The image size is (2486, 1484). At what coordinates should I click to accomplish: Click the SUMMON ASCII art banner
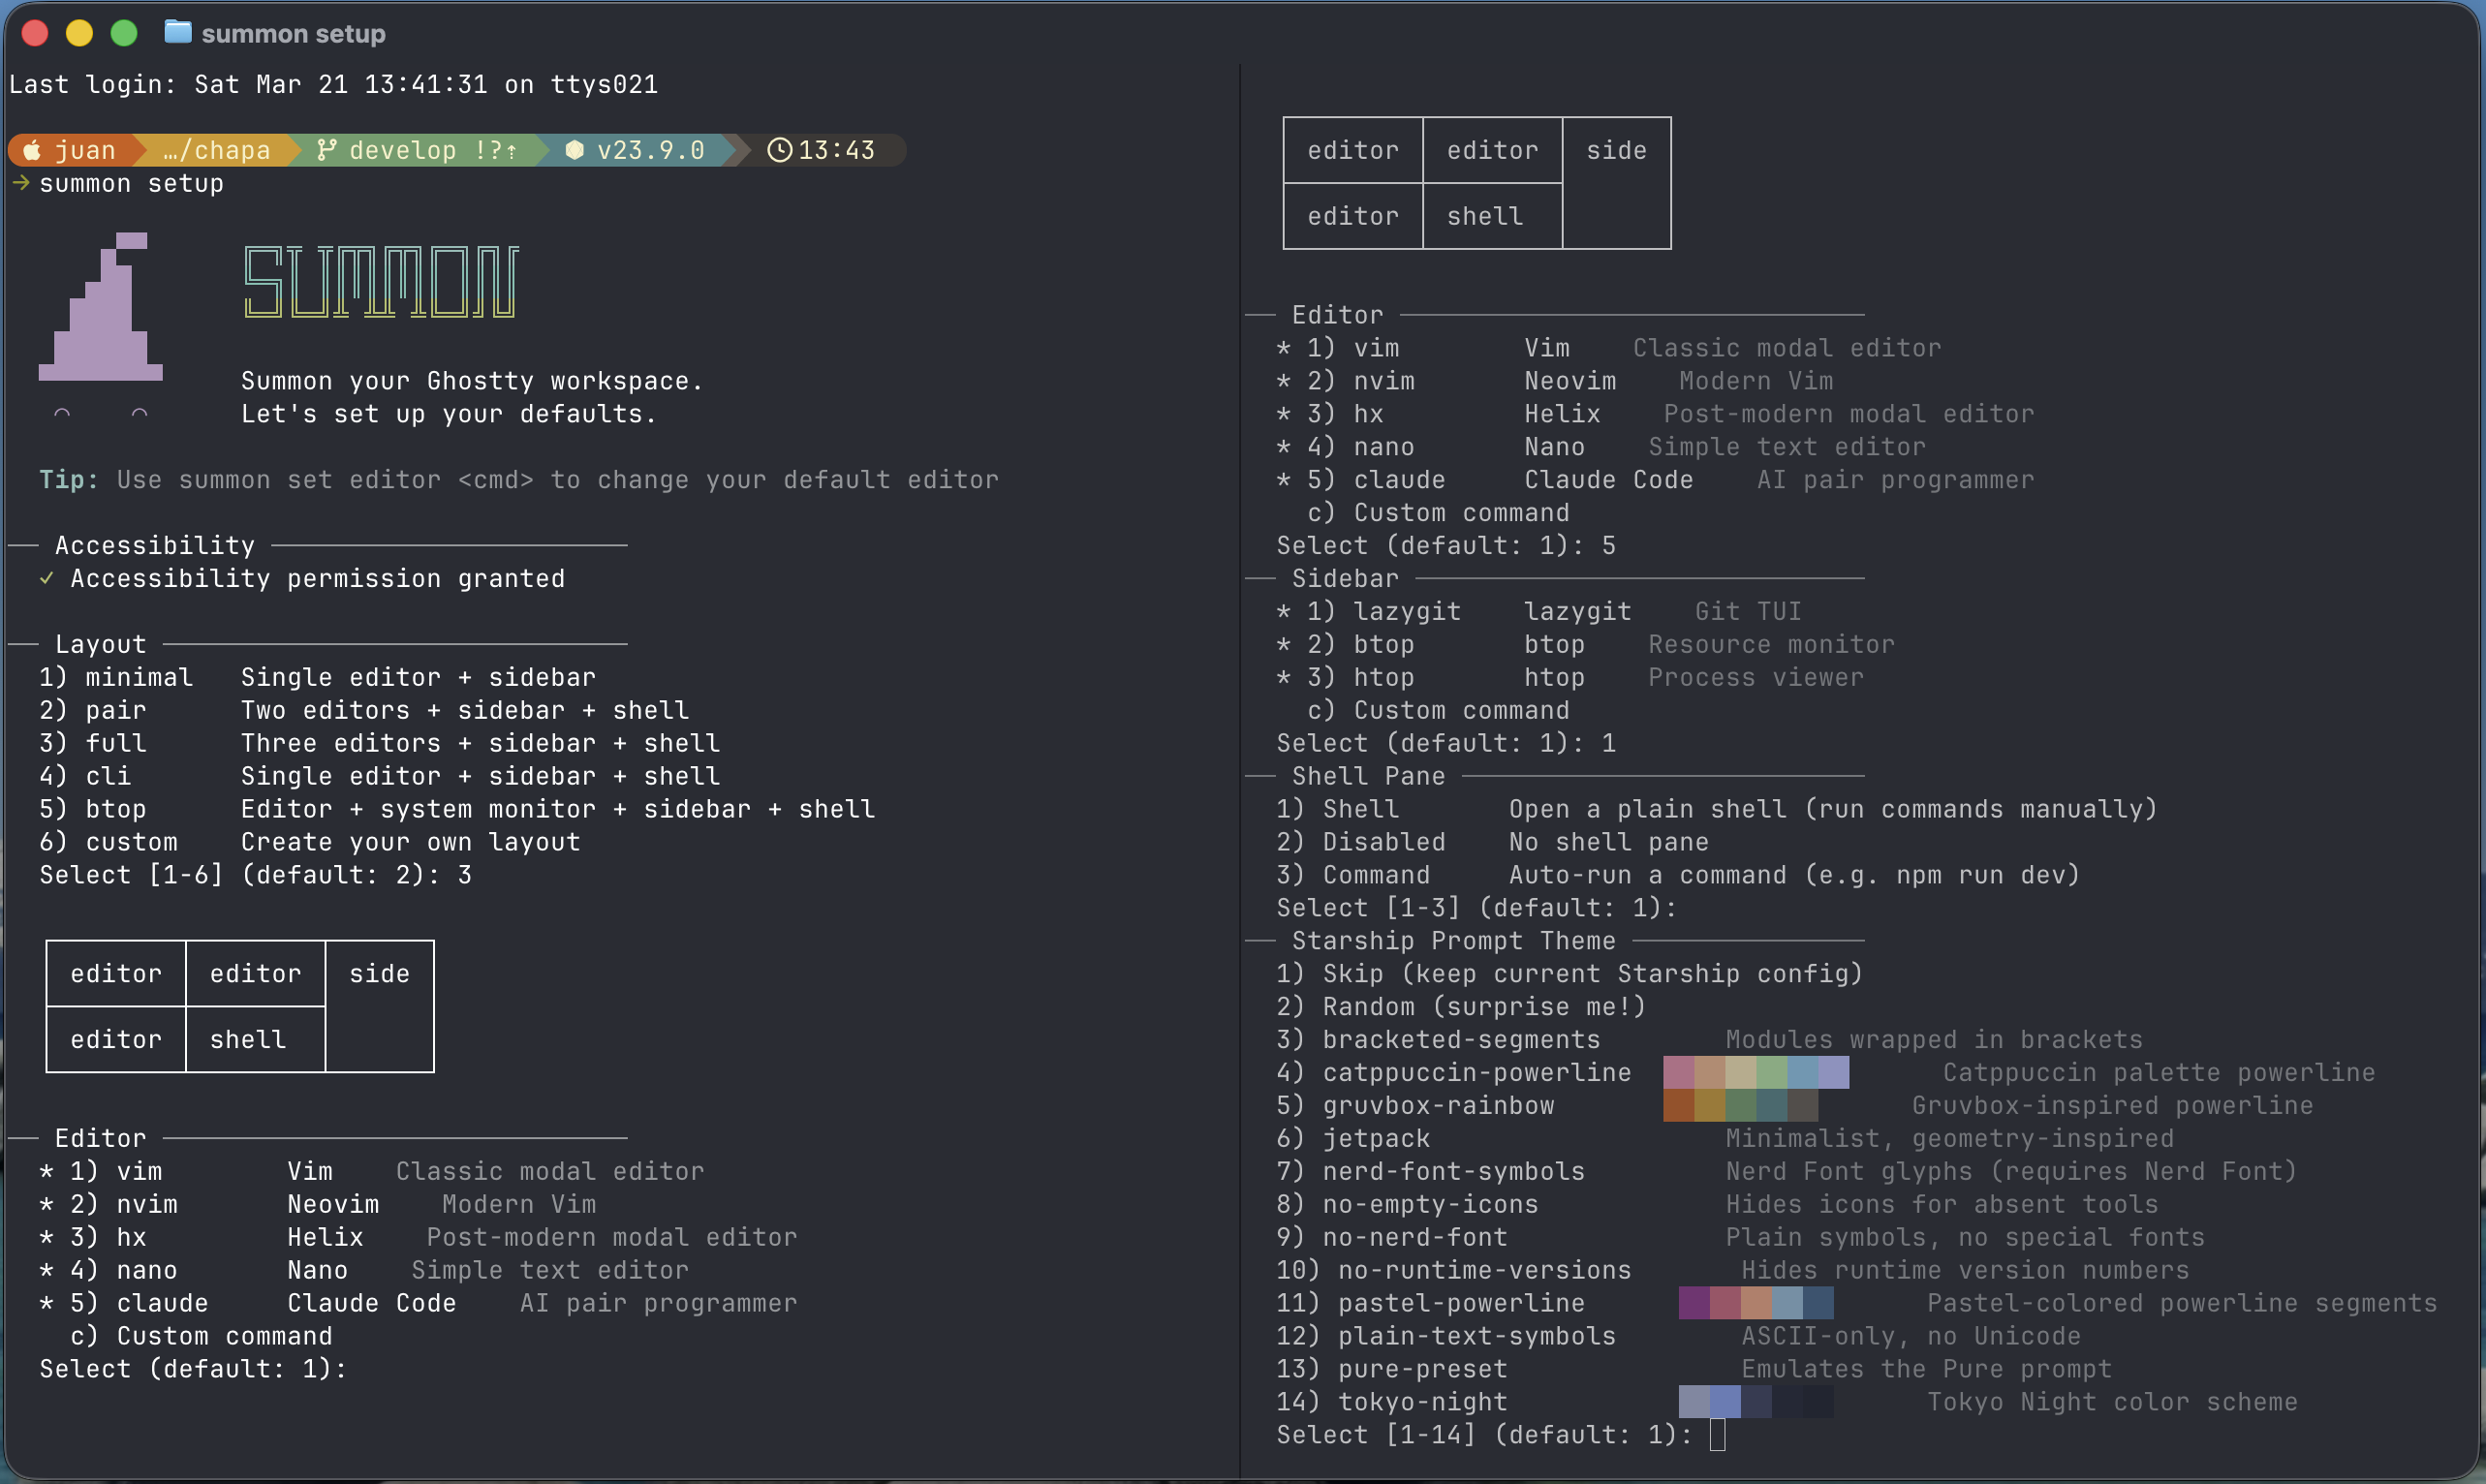pyautogui.click(x=380, y=282)
